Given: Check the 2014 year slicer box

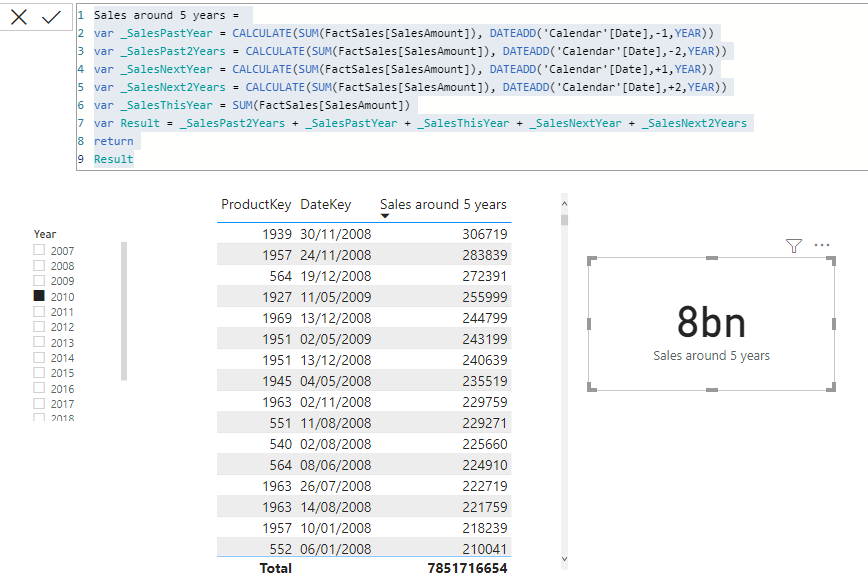Looking at the screenshot, I should tap(39, 357).
